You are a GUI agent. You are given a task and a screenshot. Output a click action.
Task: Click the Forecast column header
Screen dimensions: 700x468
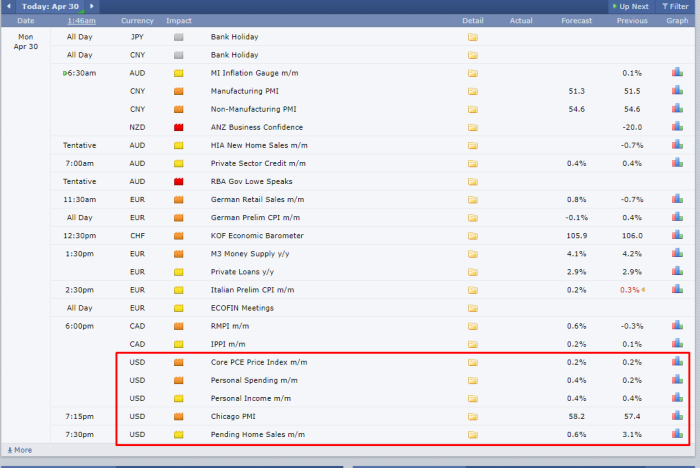[x=576, y=21]
